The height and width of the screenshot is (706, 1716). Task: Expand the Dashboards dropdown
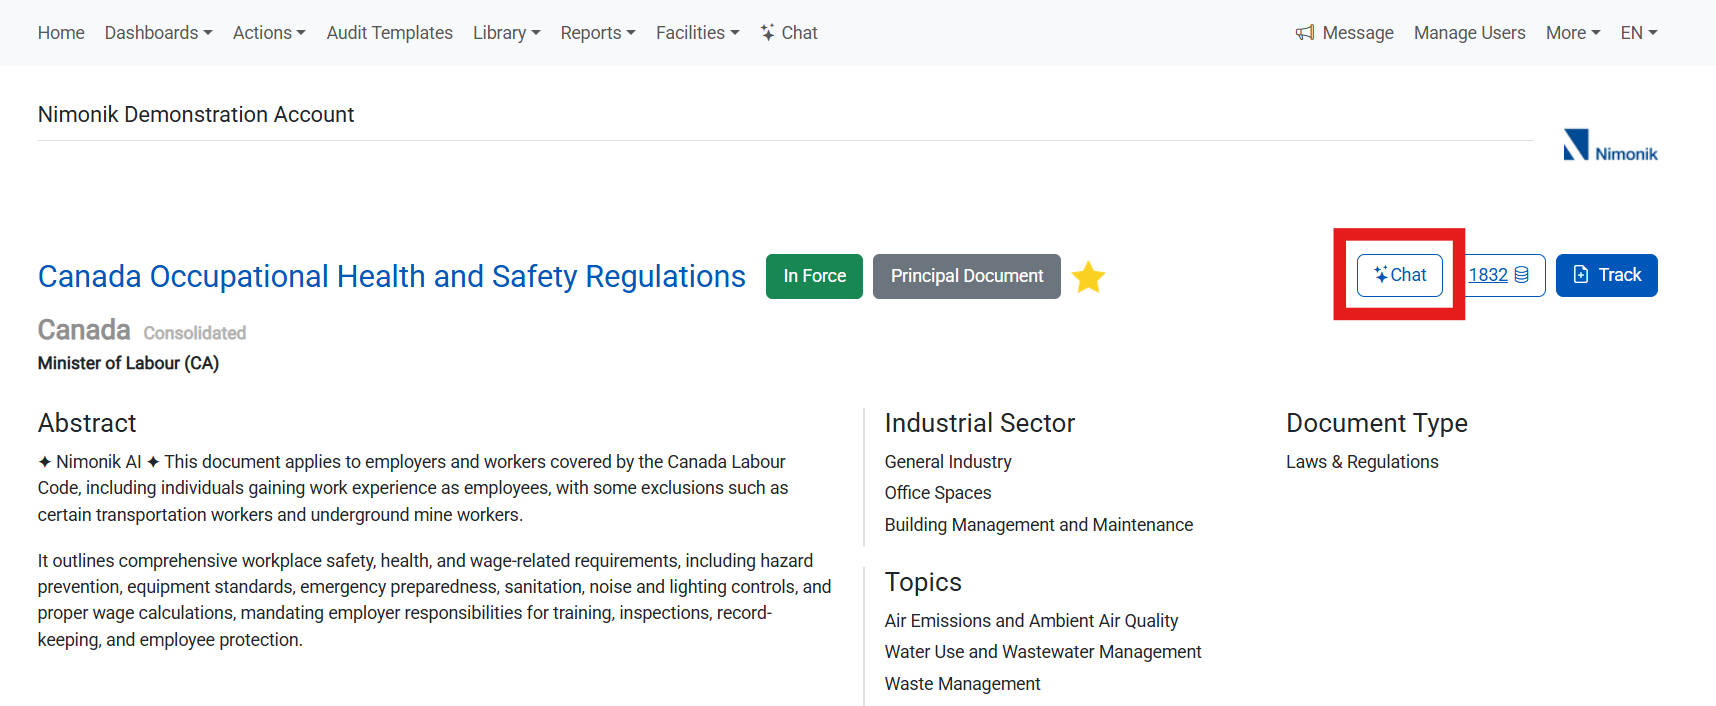coord(158,33)
